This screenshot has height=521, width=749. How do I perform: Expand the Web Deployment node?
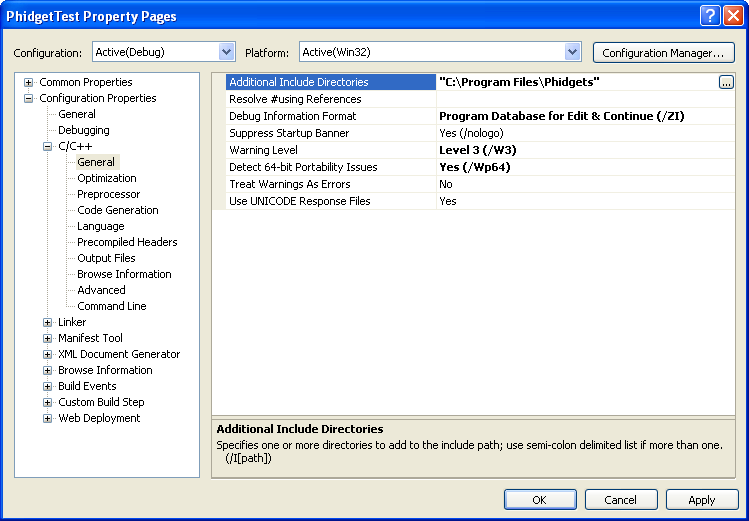pyautogui.click(x=47, y=418)
